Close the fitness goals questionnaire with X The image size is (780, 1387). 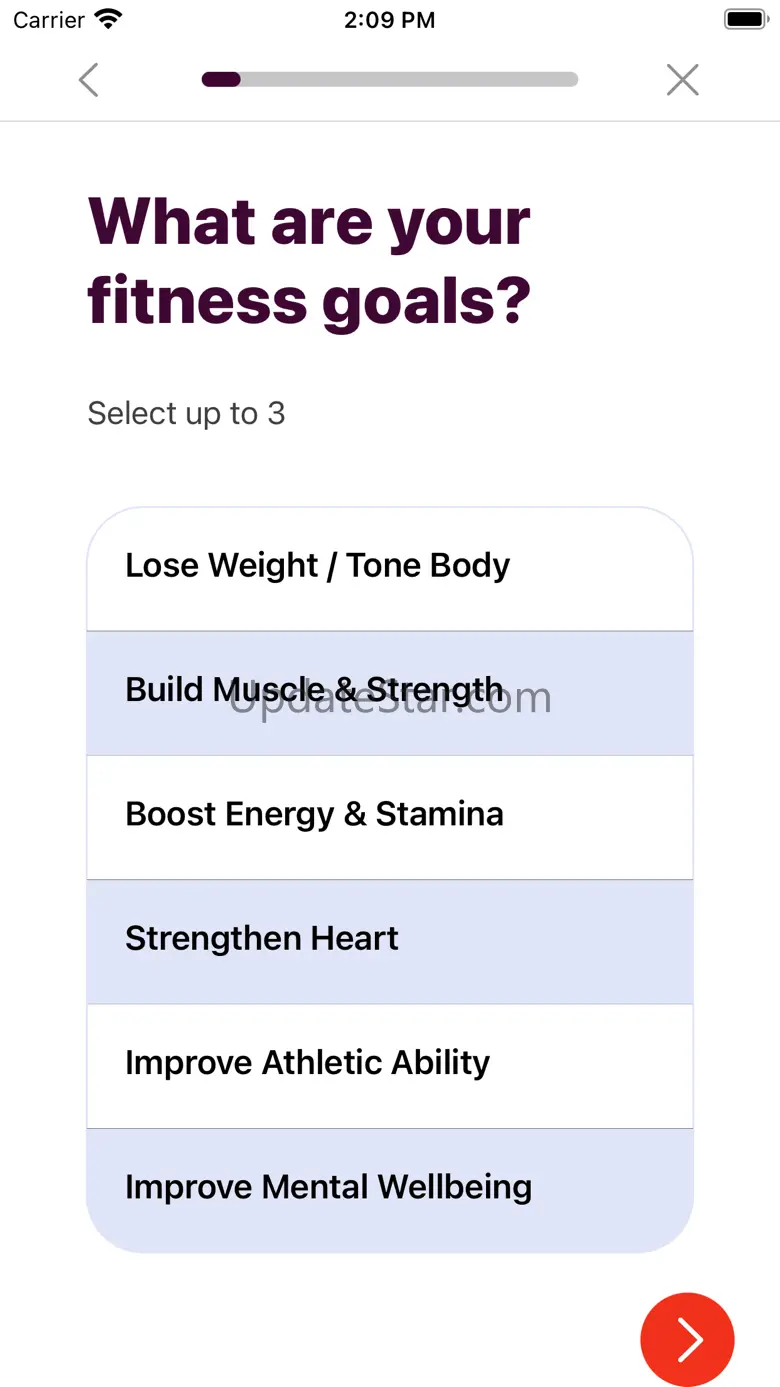point(682,80)
